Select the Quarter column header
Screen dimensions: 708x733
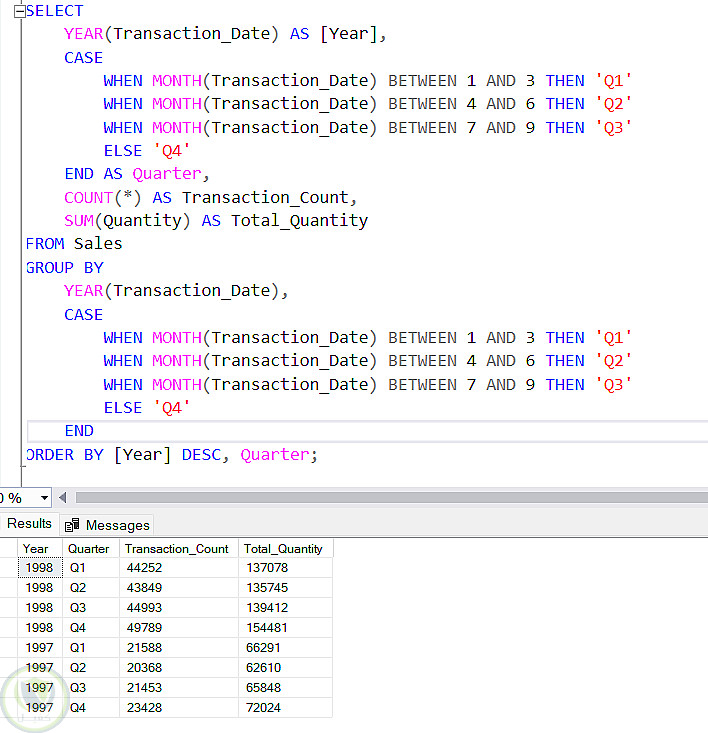coord(91,549)
